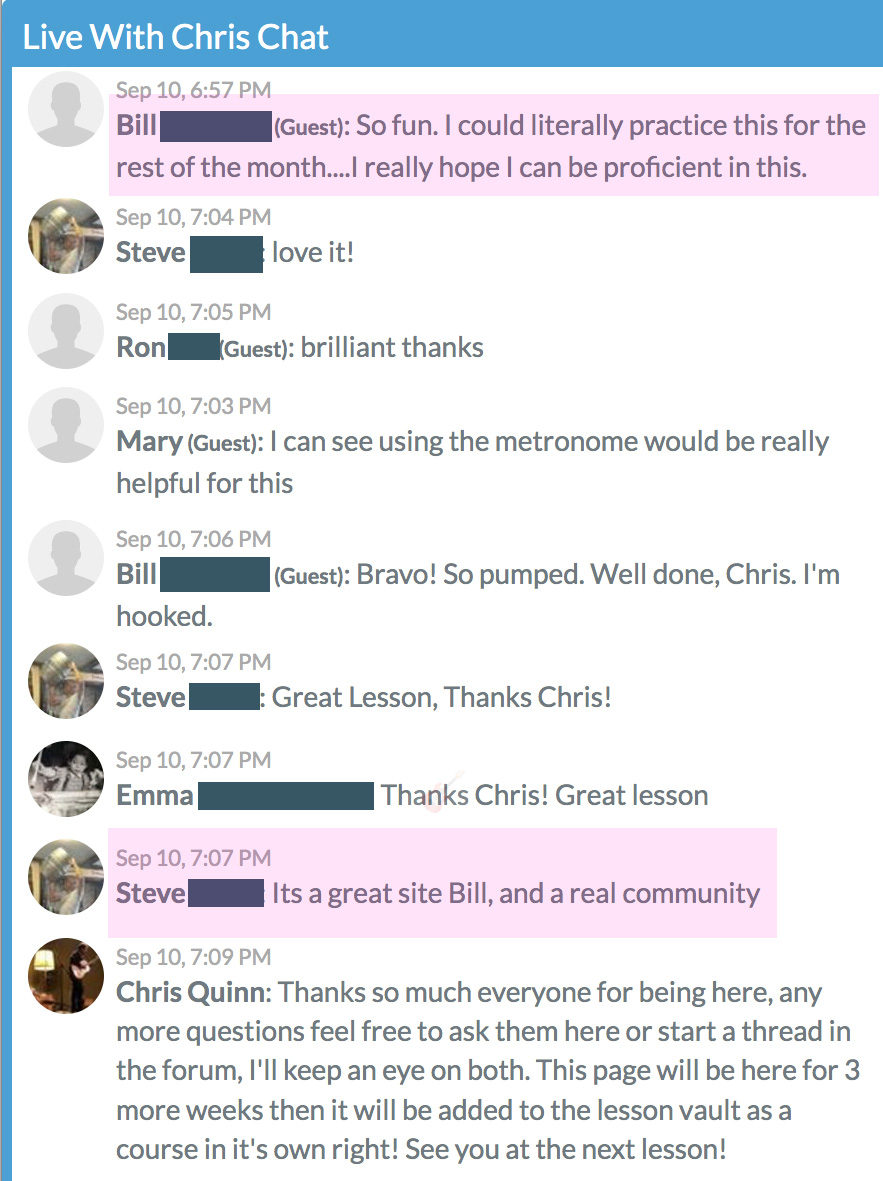Click Chris Quinn's "Thanks so much everyone" message
Screen dimensions: 883x1181
[487, 1070]
